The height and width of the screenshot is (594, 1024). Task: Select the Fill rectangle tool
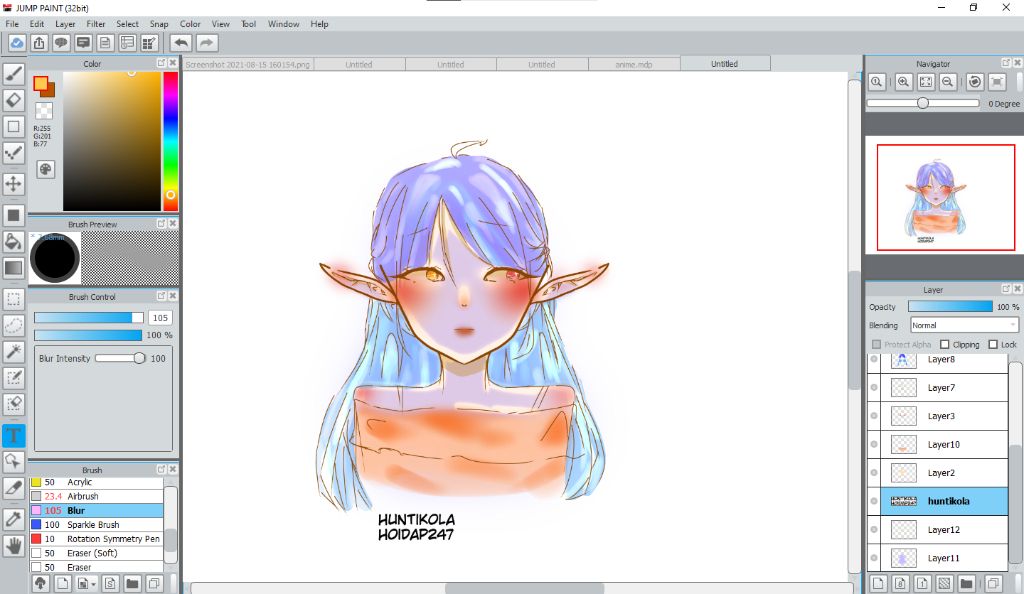14,215
